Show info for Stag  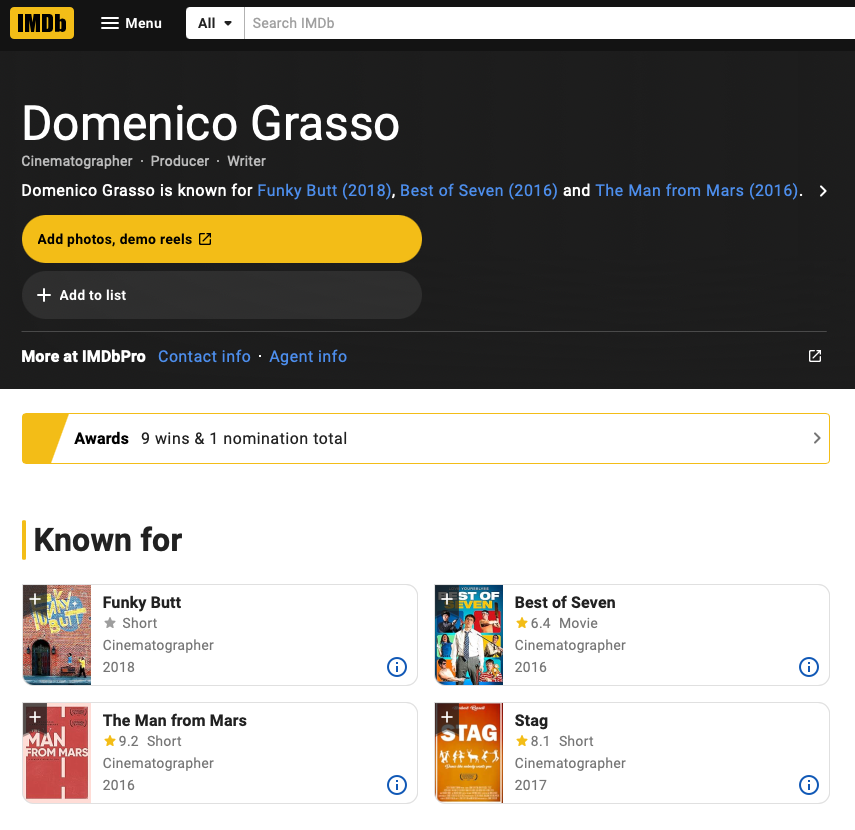809,785
